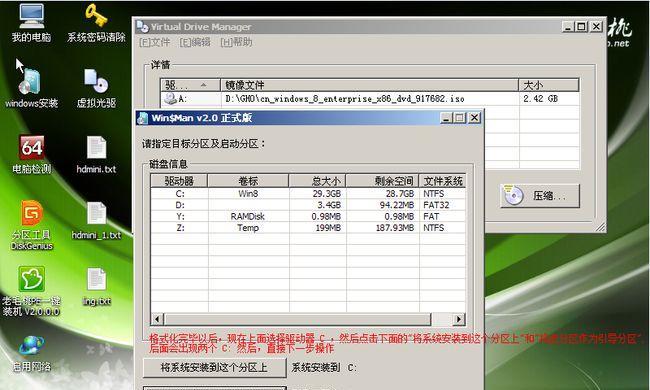This screenshot has width=650, height=390.
Task: Select the A: virtual drive row
Action: click(x=369, y=99)
